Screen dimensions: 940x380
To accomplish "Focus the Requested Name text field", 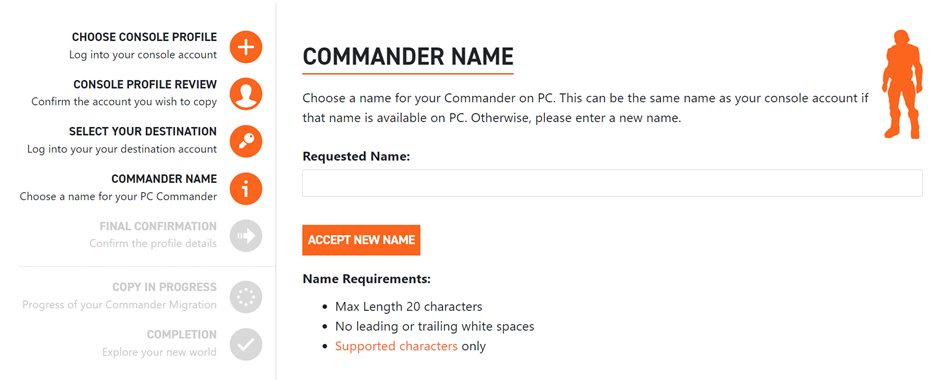I will [612, 183].
